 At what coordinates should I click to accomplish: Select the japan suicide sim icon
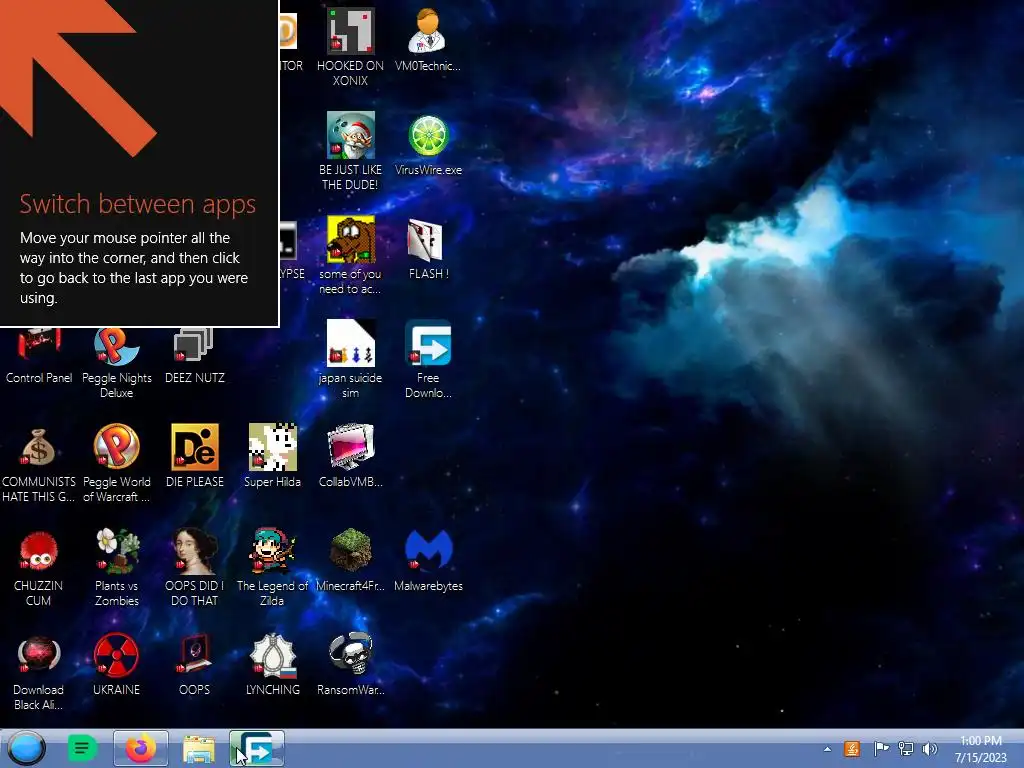pyautogui.click(x=351, y=343)
